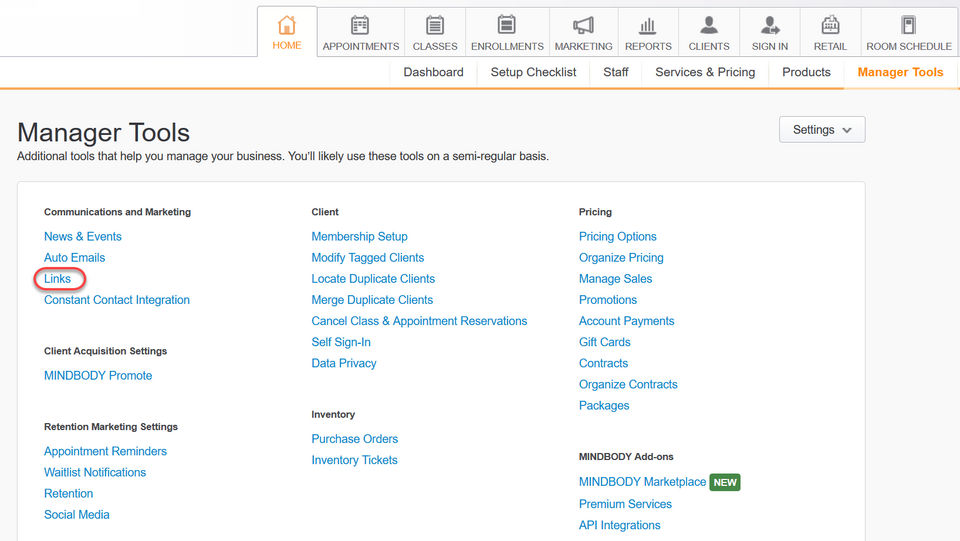
Task: Open the News & Events link
Action: pyautogui.click(x=83, y=236)
